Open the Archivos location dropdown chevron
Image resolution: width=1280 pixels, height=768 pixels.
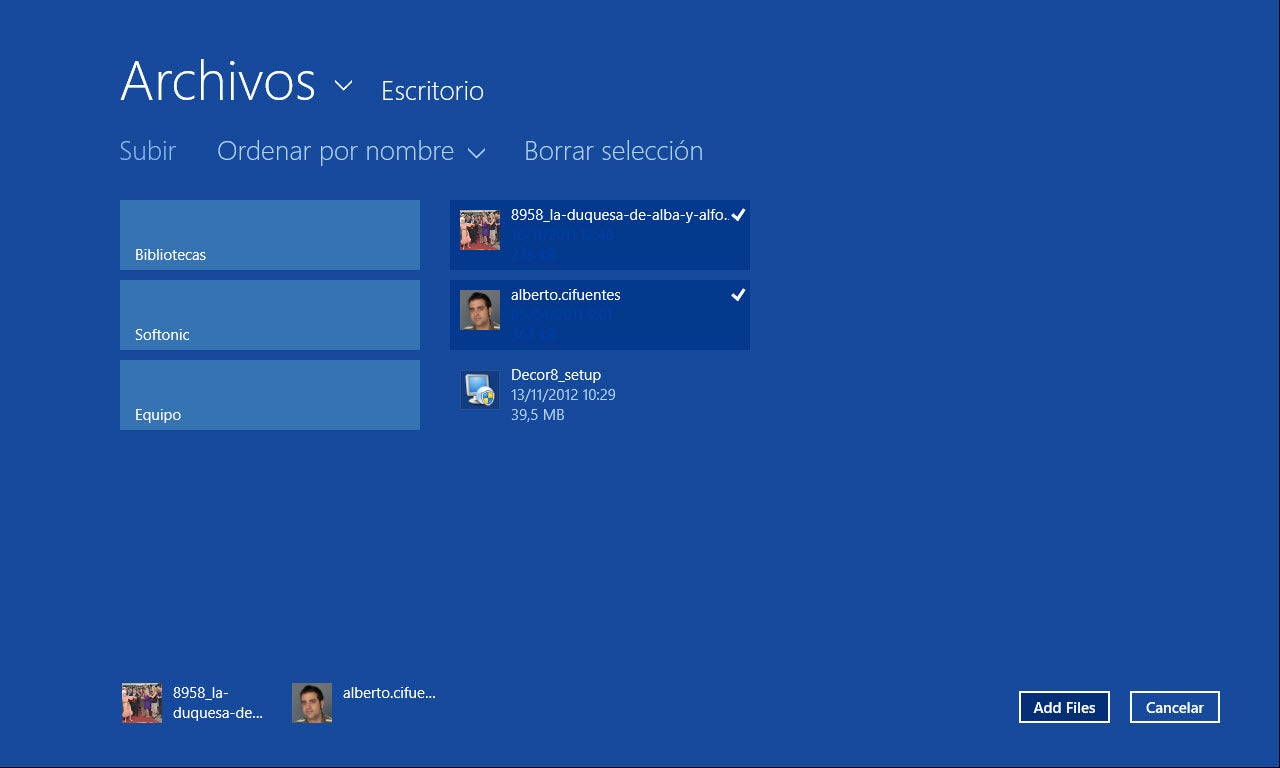coord(343,86)
